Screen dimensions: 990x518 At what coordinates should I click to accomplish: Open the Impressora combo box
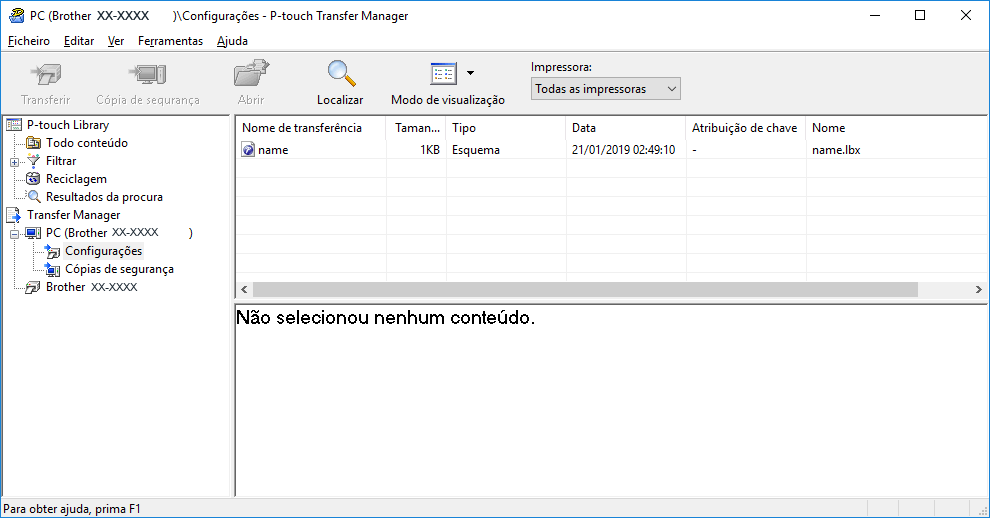(605, 89)
